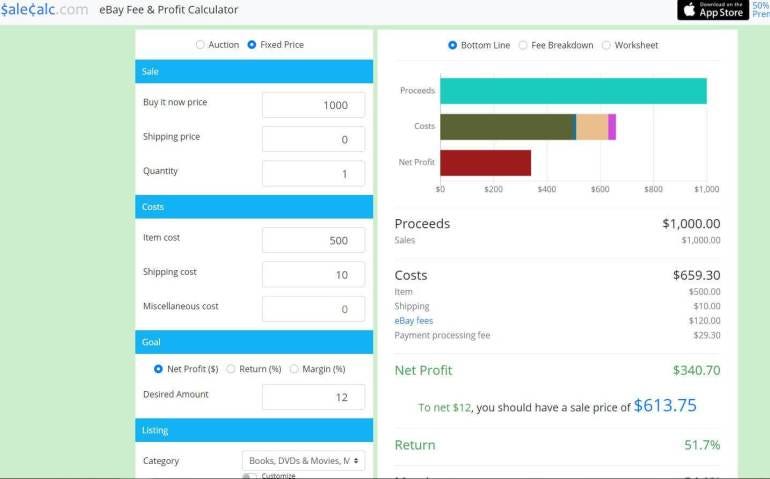Click the Sale section header
Viewport: 770px width, 479px height.
[x=254, y=71]
